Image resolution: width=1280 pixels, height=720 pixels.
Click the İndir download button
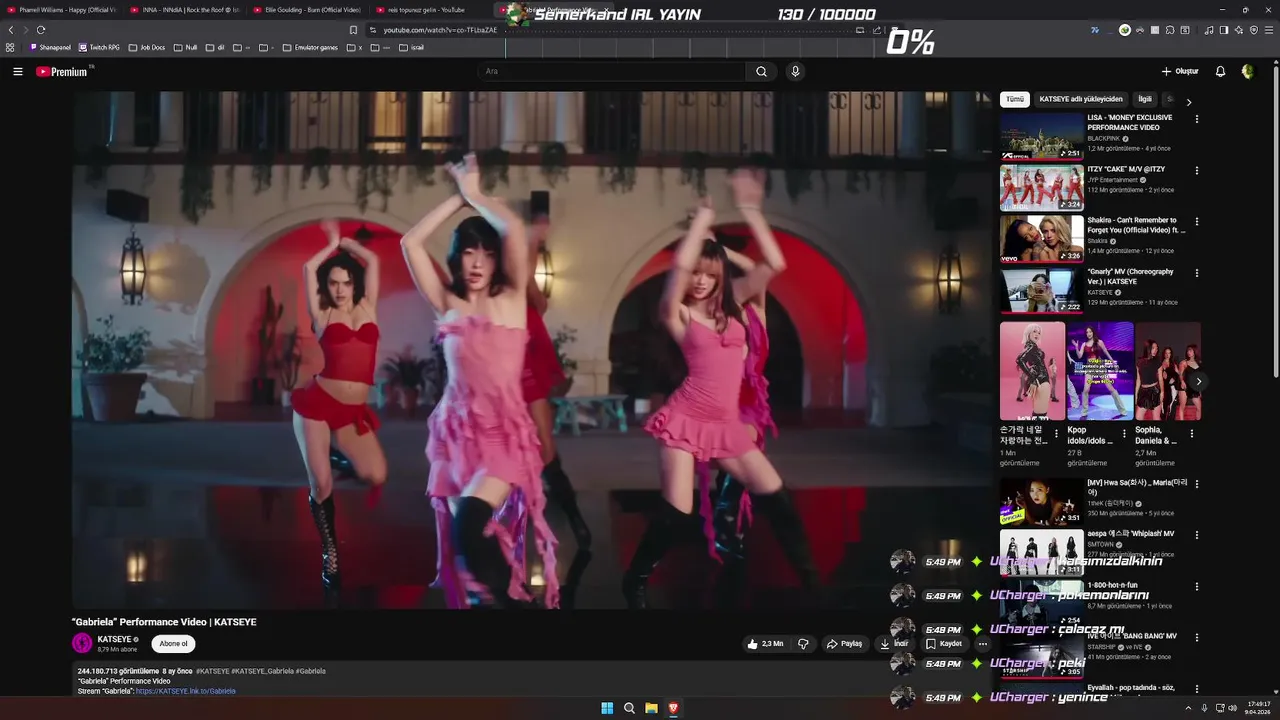point(893,644)
